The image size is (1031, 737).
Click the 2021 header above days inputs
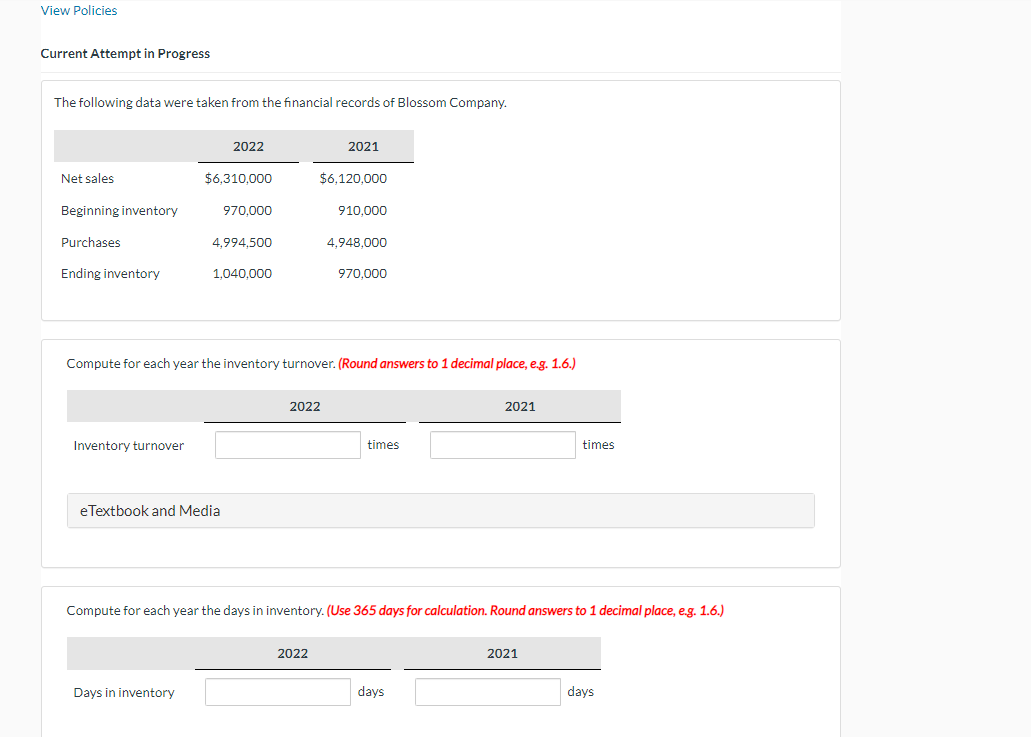(x=502, y=652)
